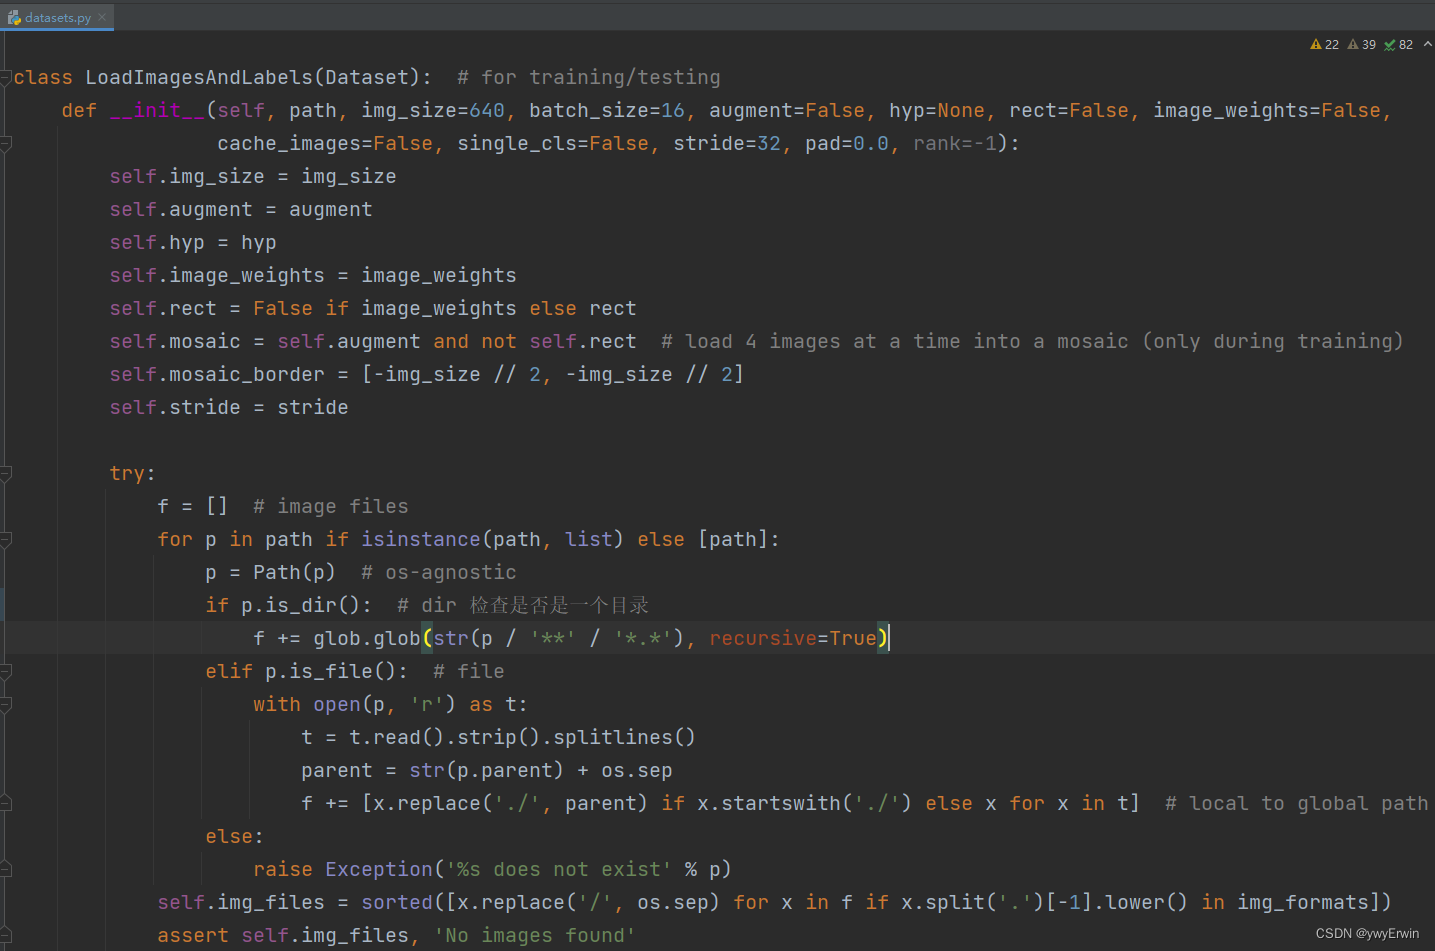The height and width of the screenshot is (951, 1435).
Task: Click the 'if p.is_dir():' condition
Action: point(289,606)
